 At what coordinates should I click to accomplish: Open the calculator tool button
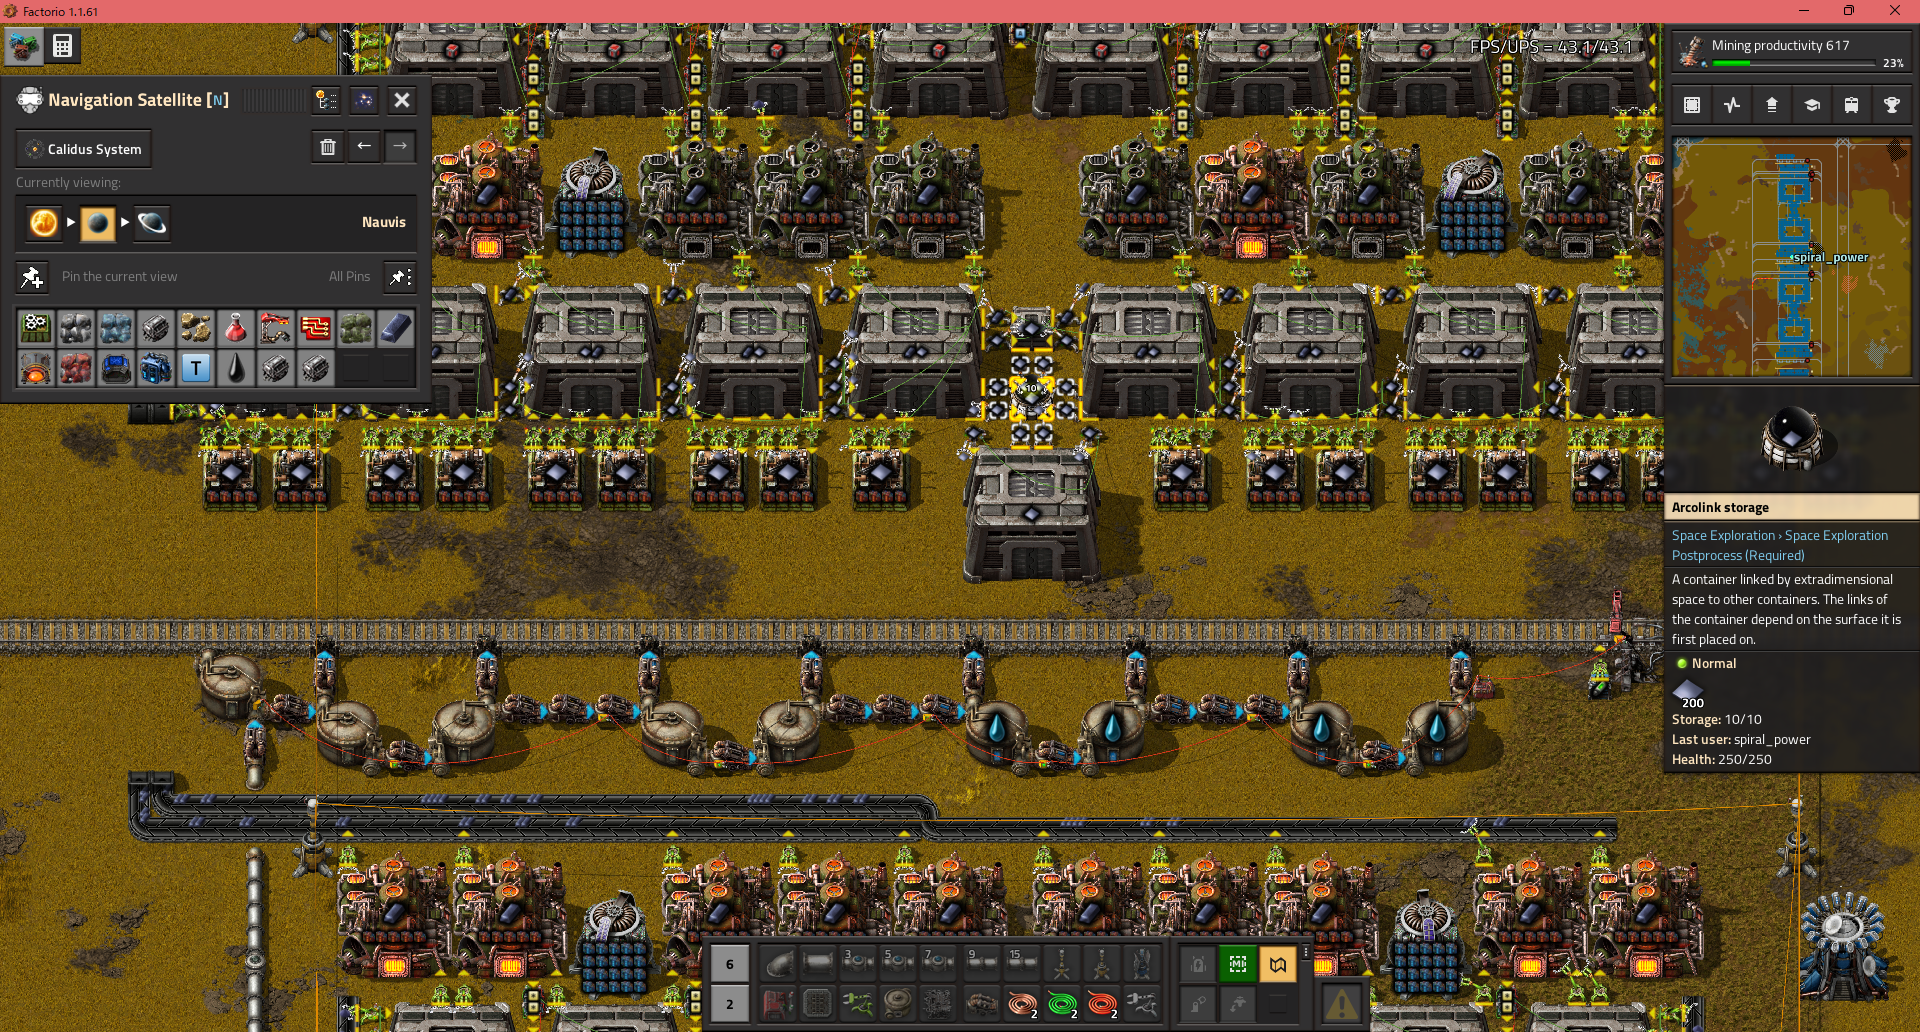tap(62, 46)
